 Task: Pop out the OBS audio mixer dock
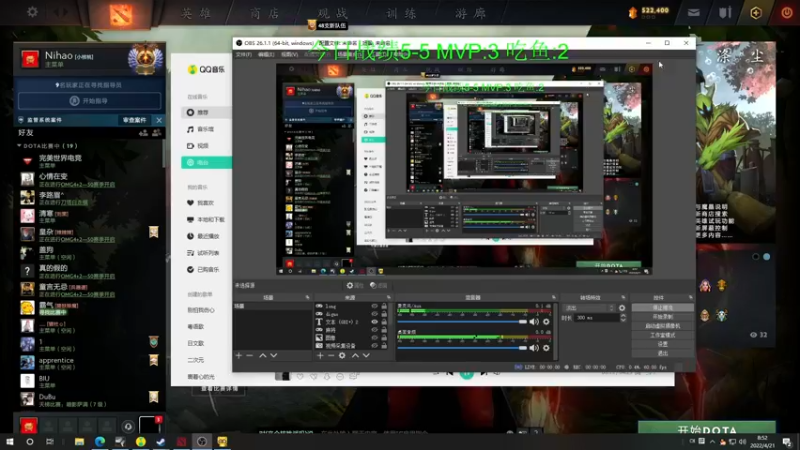point(554,297)
